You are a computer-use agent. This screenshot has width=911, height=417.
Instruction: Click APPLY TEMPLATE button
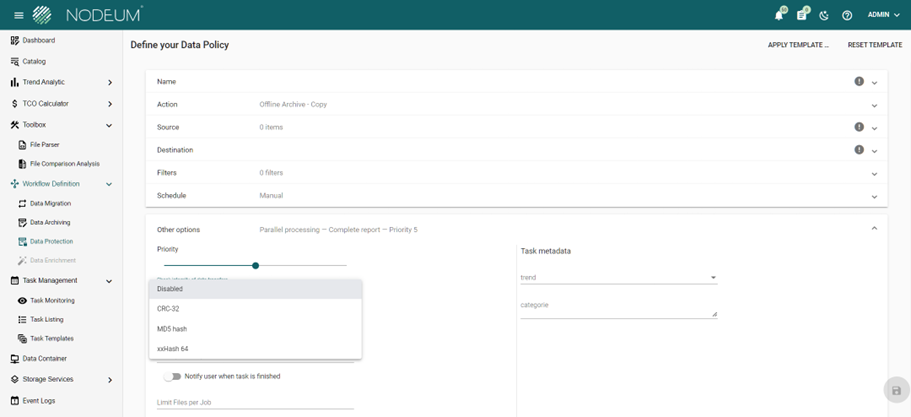click(798, 45)
